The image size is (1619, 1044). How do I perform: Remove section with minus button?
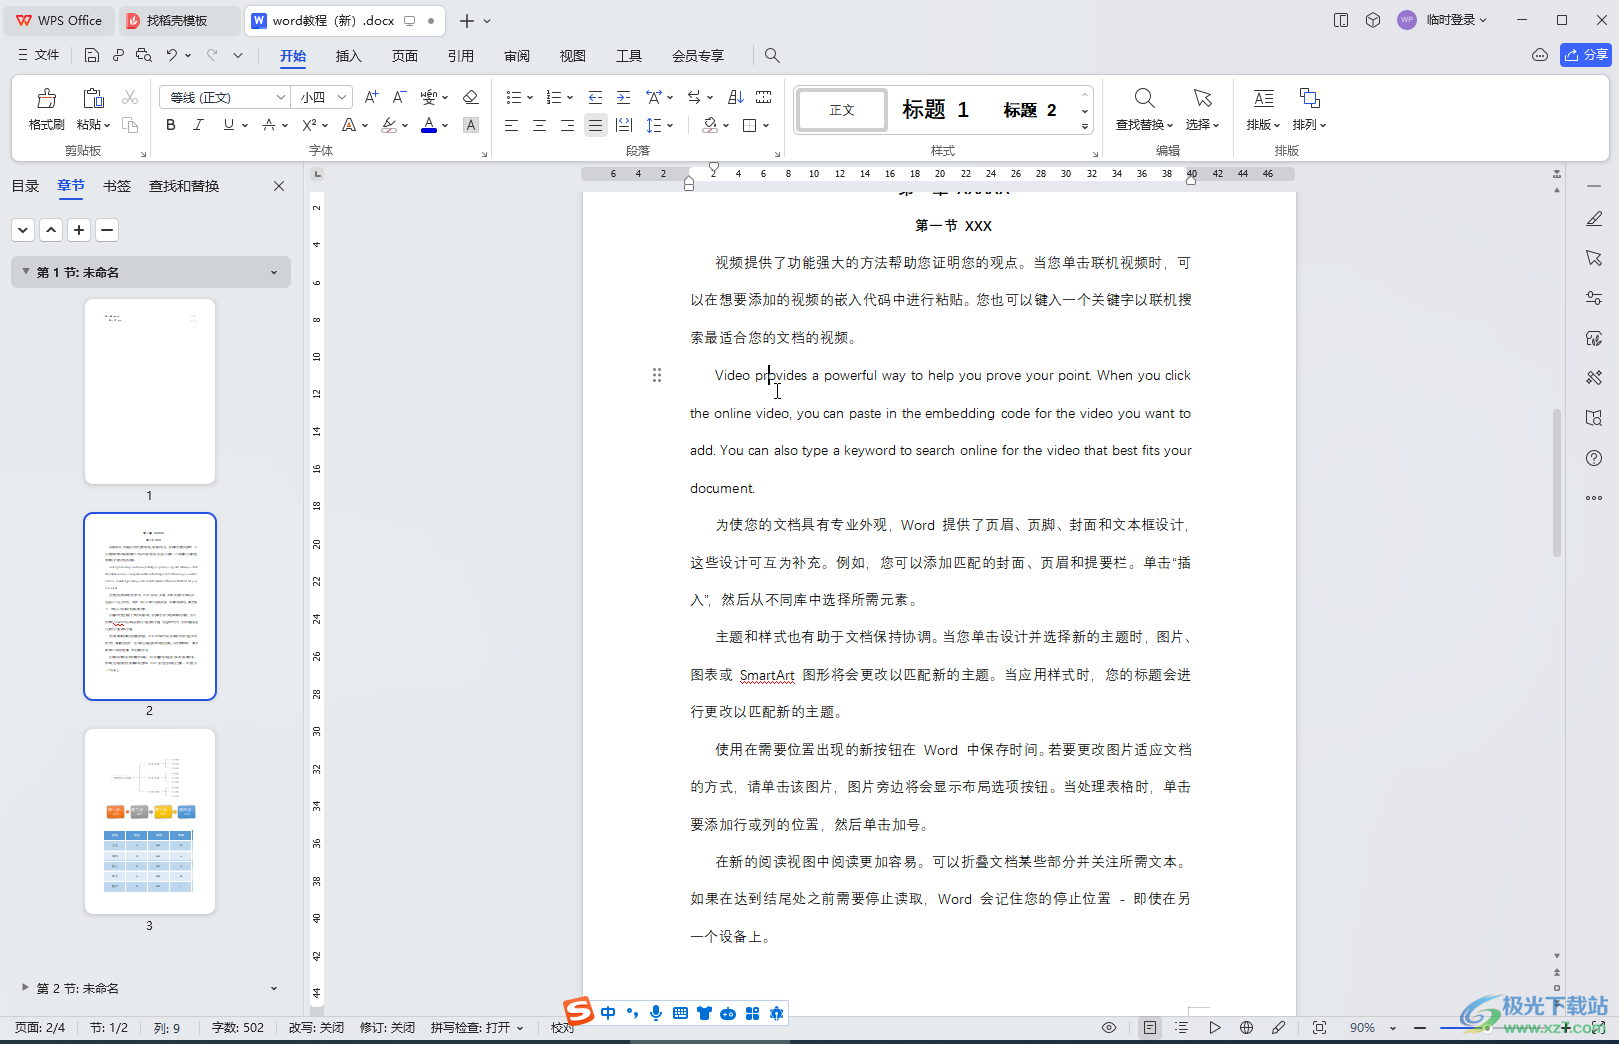click(107, 230)
